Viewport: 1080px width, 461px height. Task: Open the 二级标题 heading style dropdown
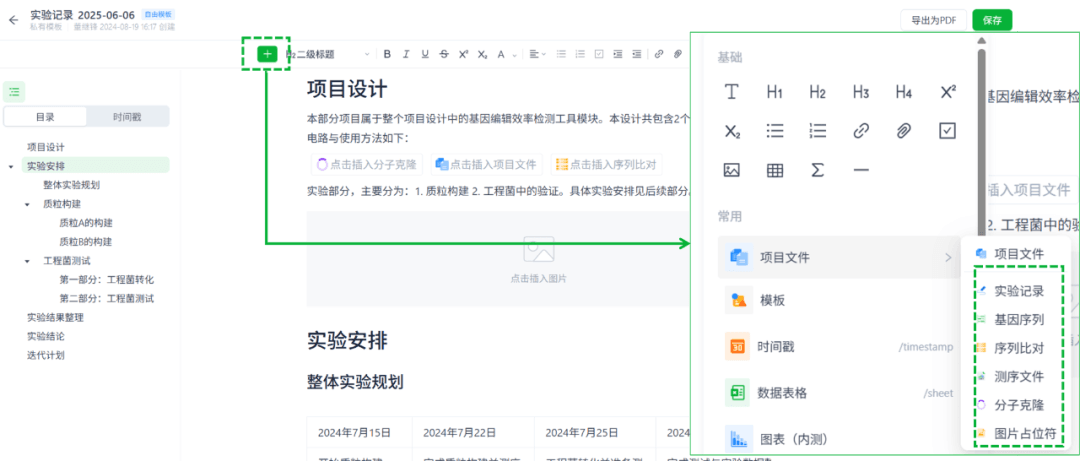click(328, 54)
